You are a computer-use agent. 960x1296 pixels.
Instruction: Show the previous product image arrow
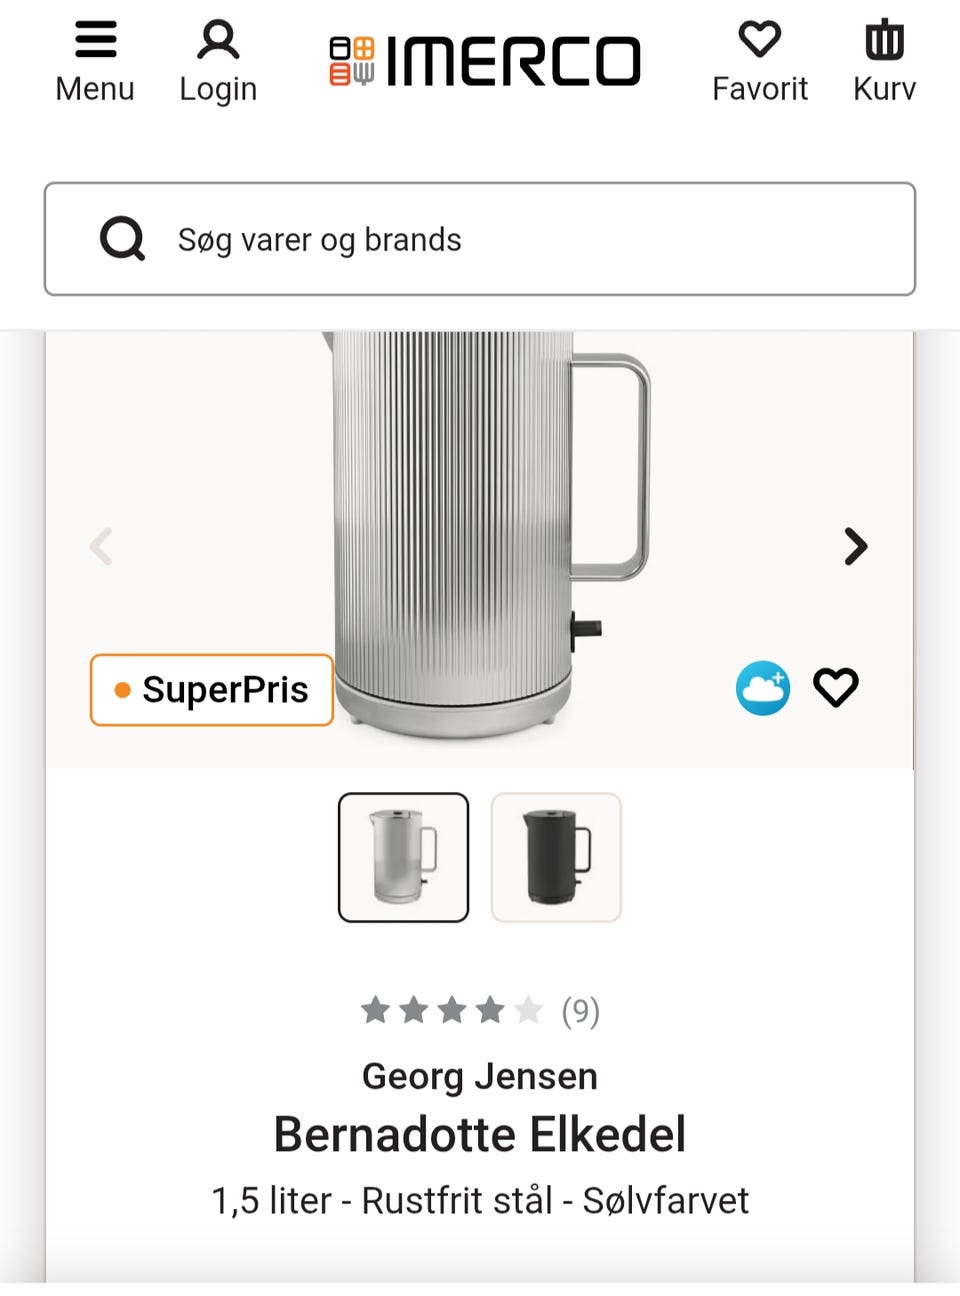pos(101,546)
